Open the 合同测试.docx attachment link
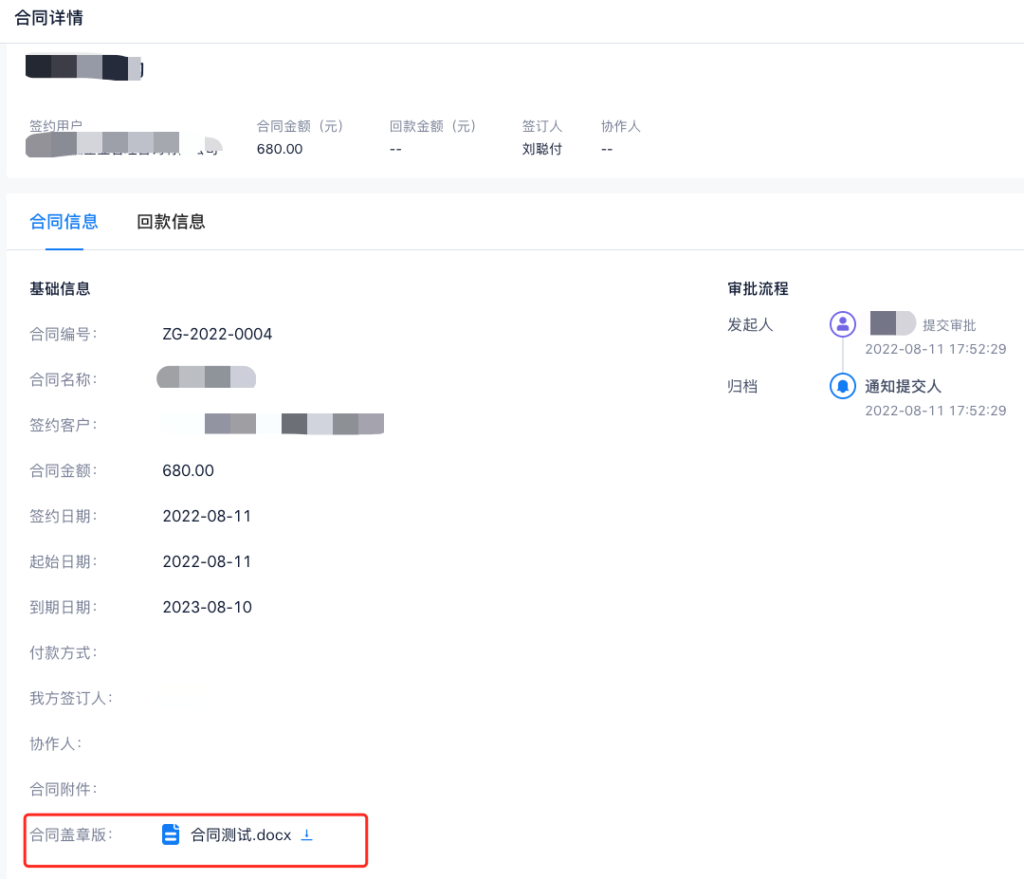 241,835
